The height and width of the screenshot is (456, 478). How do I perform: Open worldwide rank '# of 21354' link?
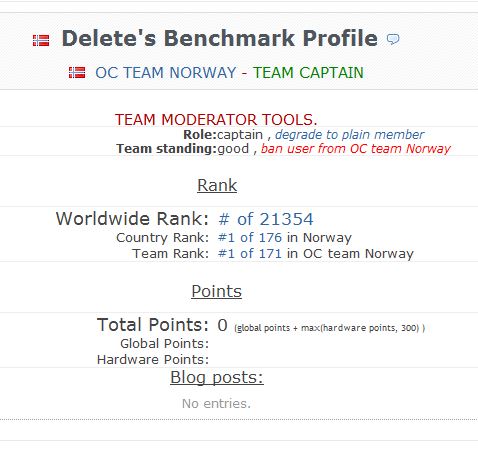click(266, 219)
